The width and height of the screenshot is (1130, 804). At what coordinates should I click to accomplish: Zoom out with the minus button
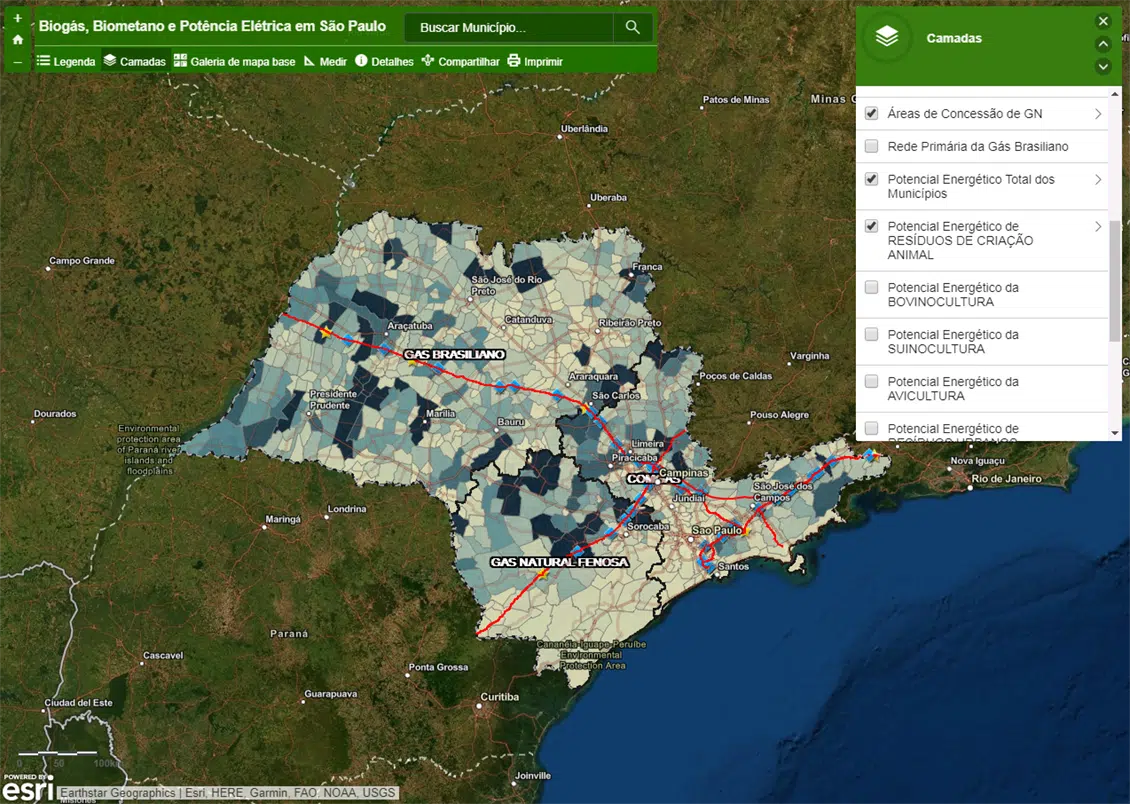[18, 62]
